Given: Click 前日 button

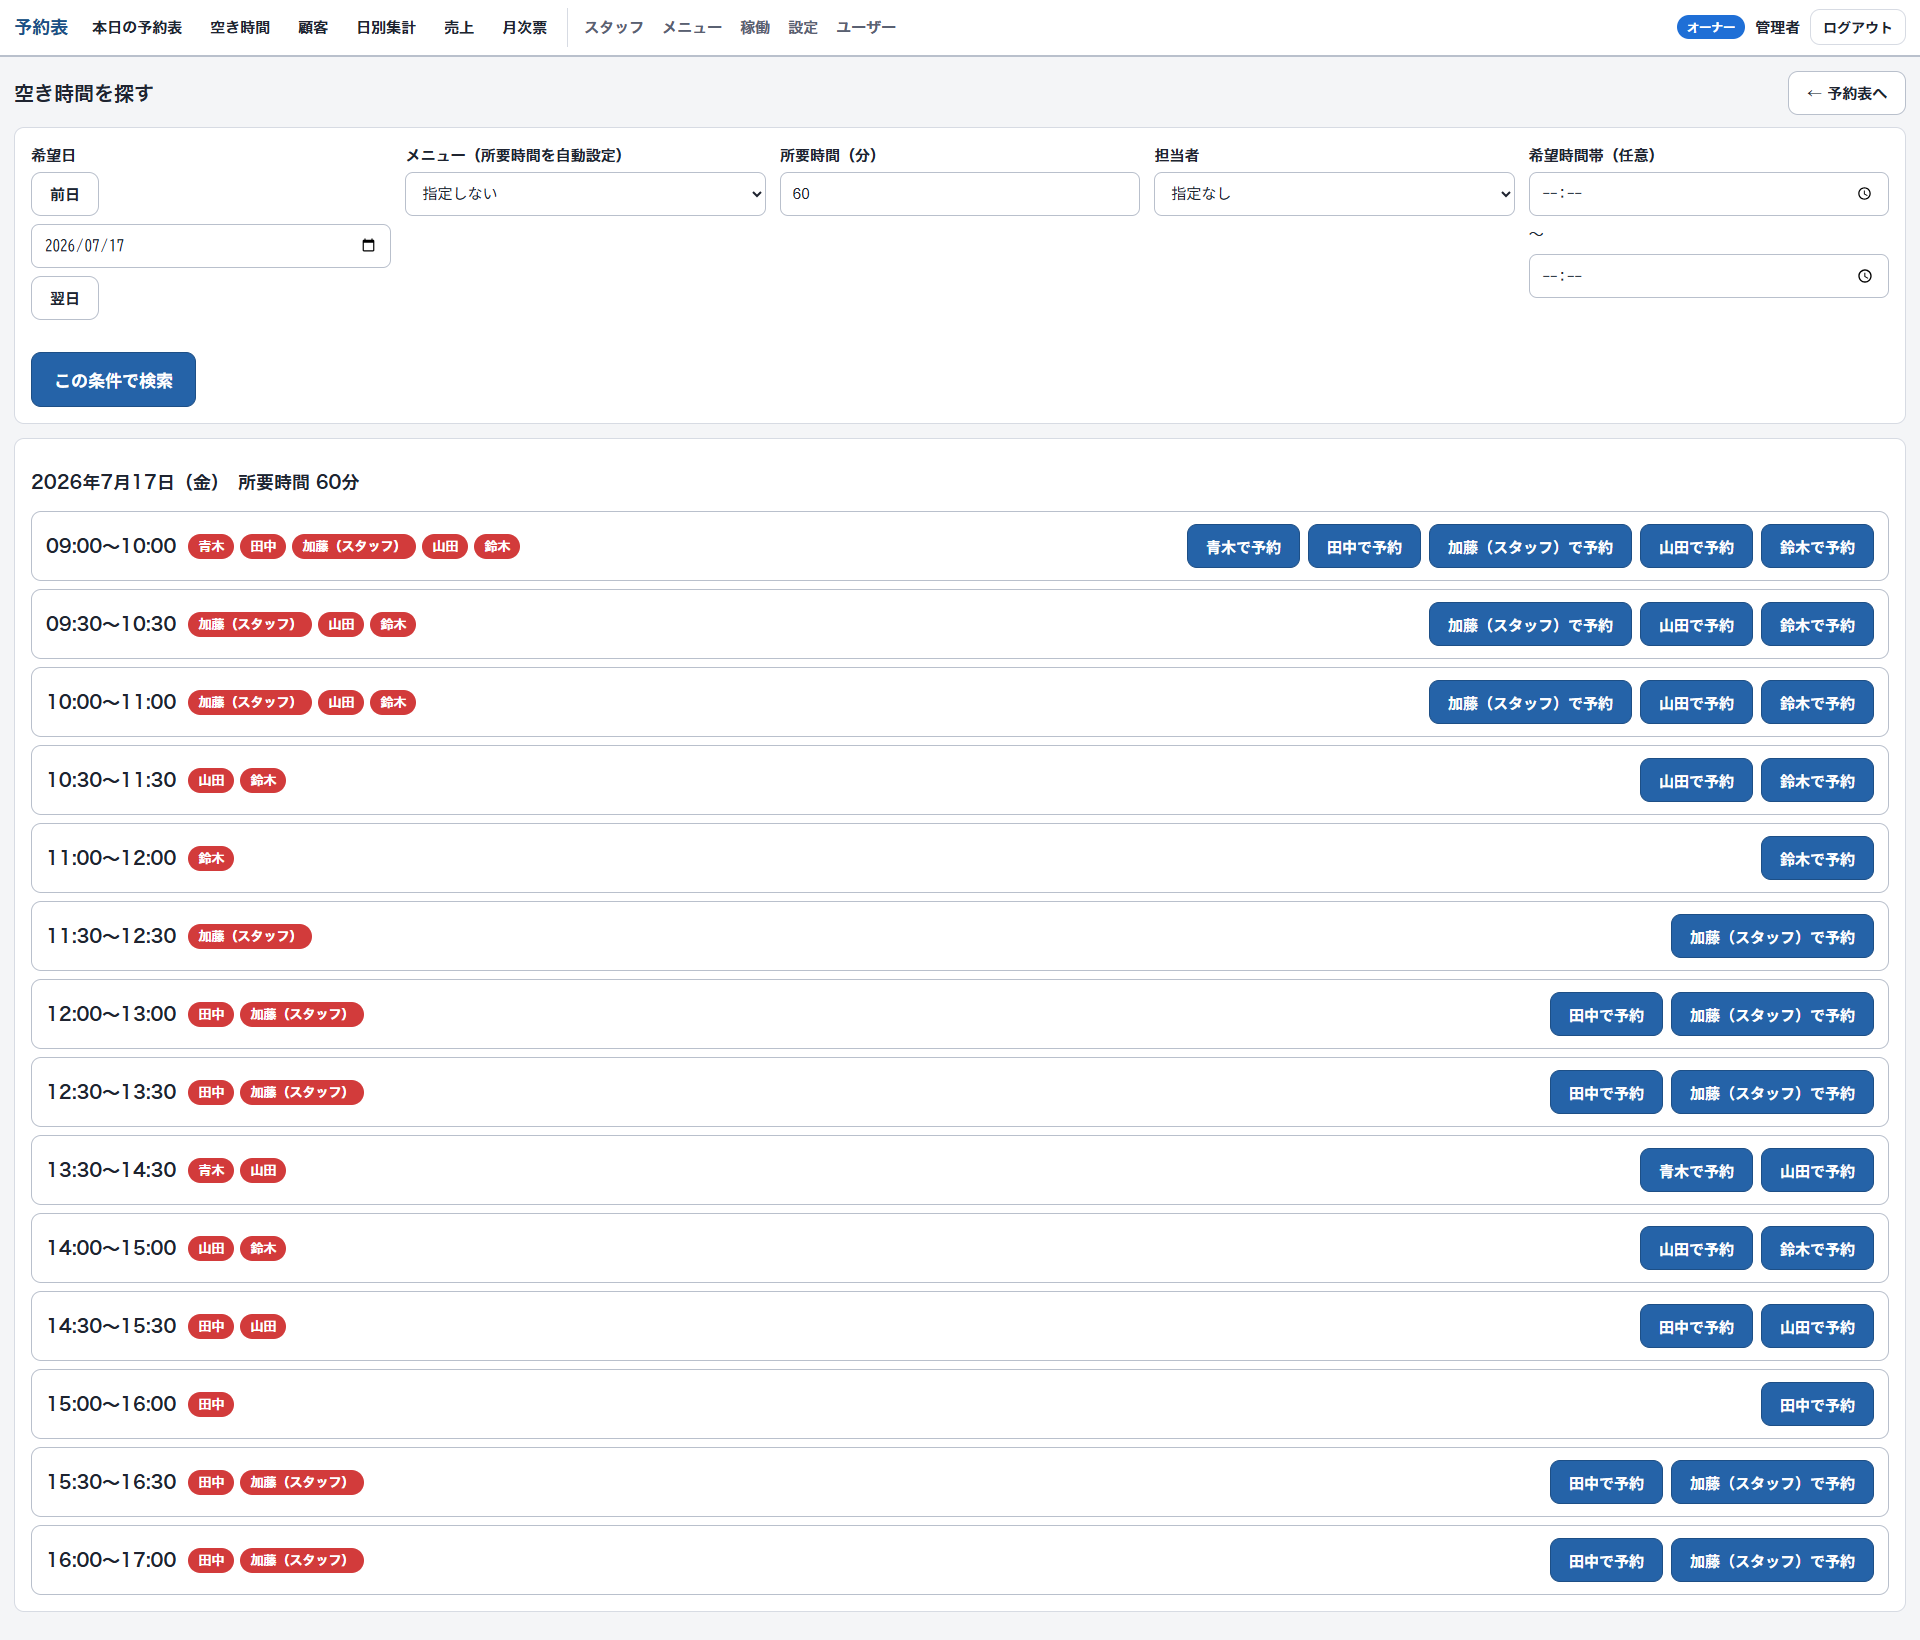Looking at the screenshot, I should pos(65,194).
